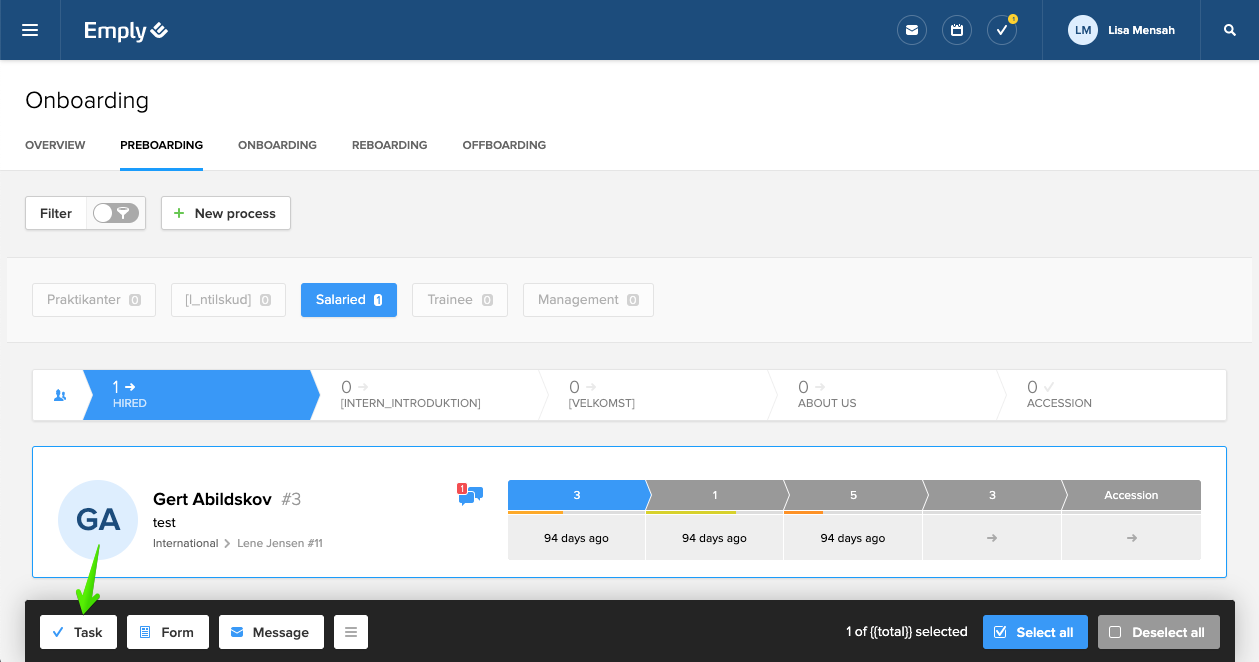The width and height of the screenshot is (1259, 662).
Task: Open the calendar icon in header
Action: [x=957, y=30]
